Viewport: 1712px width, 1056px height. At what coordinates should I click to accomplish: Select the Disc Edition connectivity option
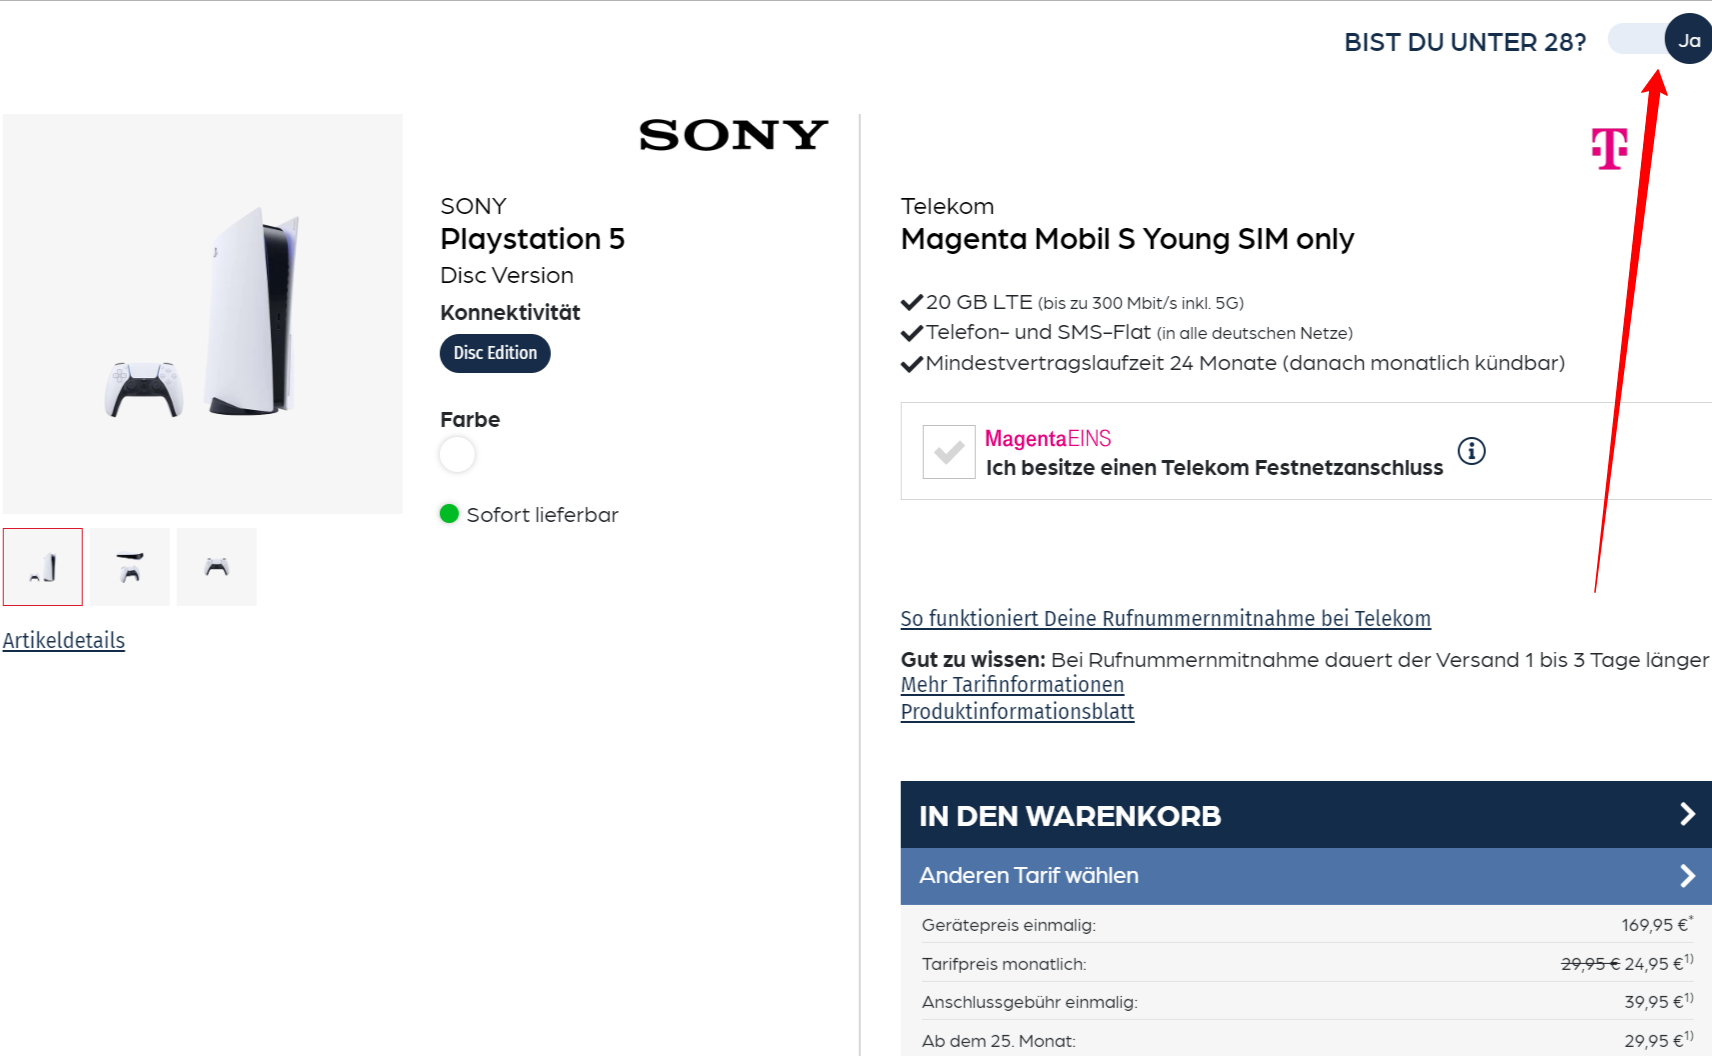tap(495, 353)
